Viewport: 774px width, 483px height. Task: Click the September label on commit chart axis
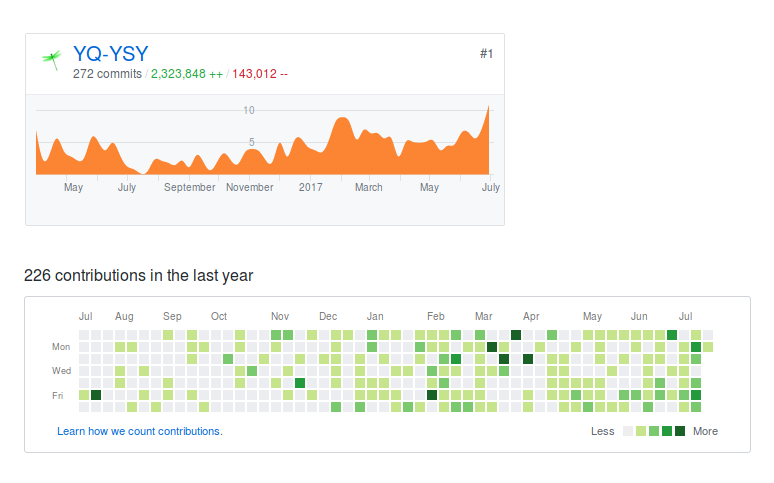click(190, 188)
